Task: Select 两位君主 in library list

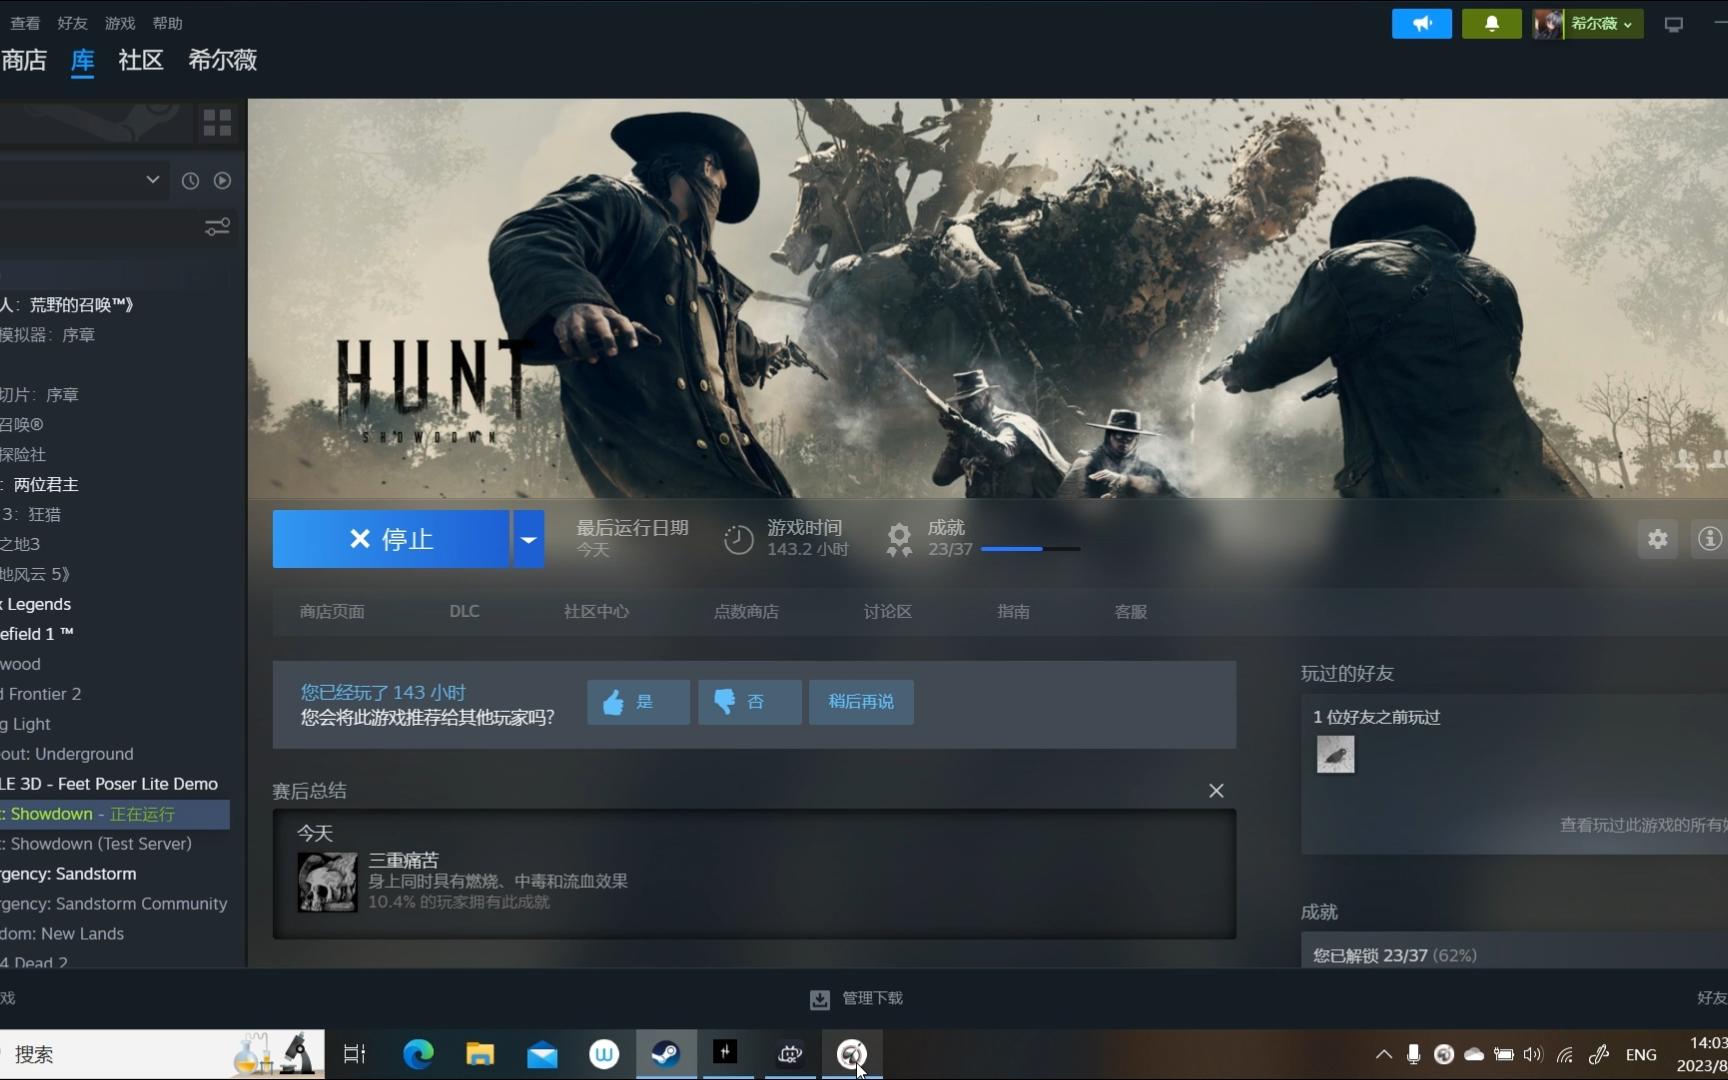Action: pos(114,485)
